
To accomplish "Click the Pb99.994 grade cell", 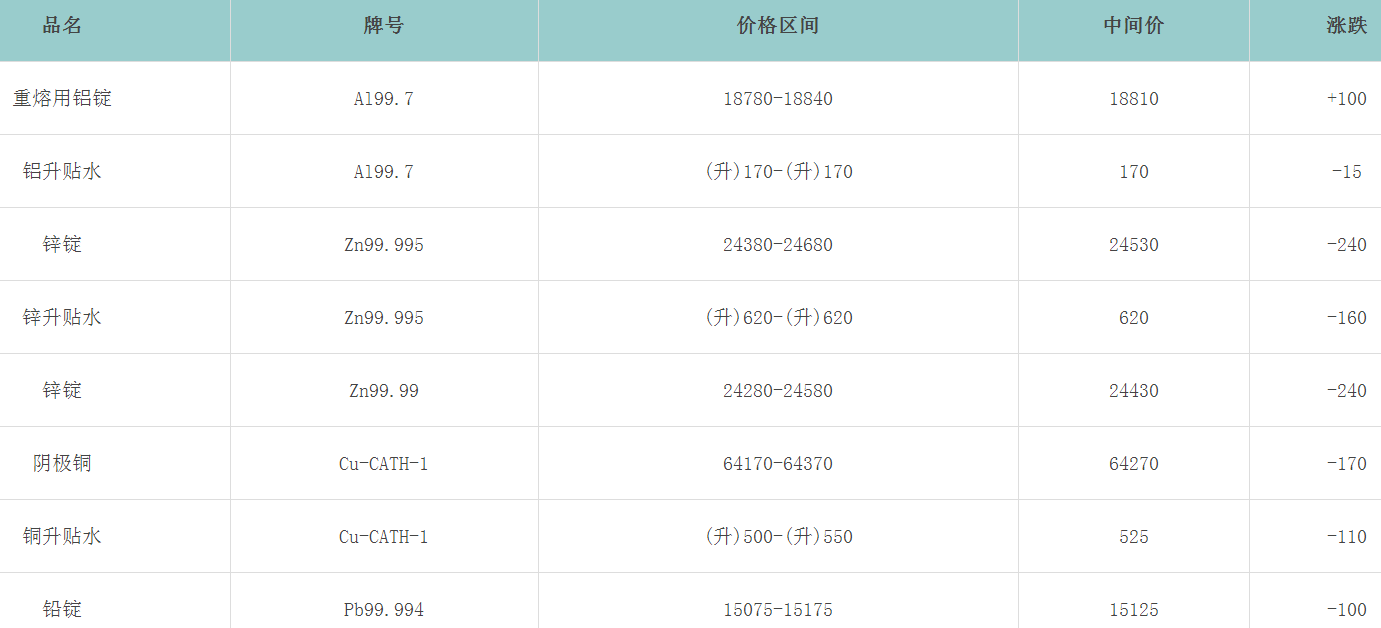I will click(384, 610).
